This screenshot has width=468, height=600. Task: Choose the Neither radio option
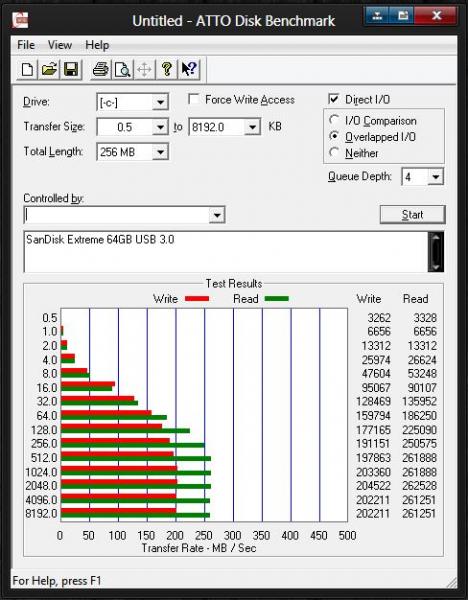coord(334,152)
